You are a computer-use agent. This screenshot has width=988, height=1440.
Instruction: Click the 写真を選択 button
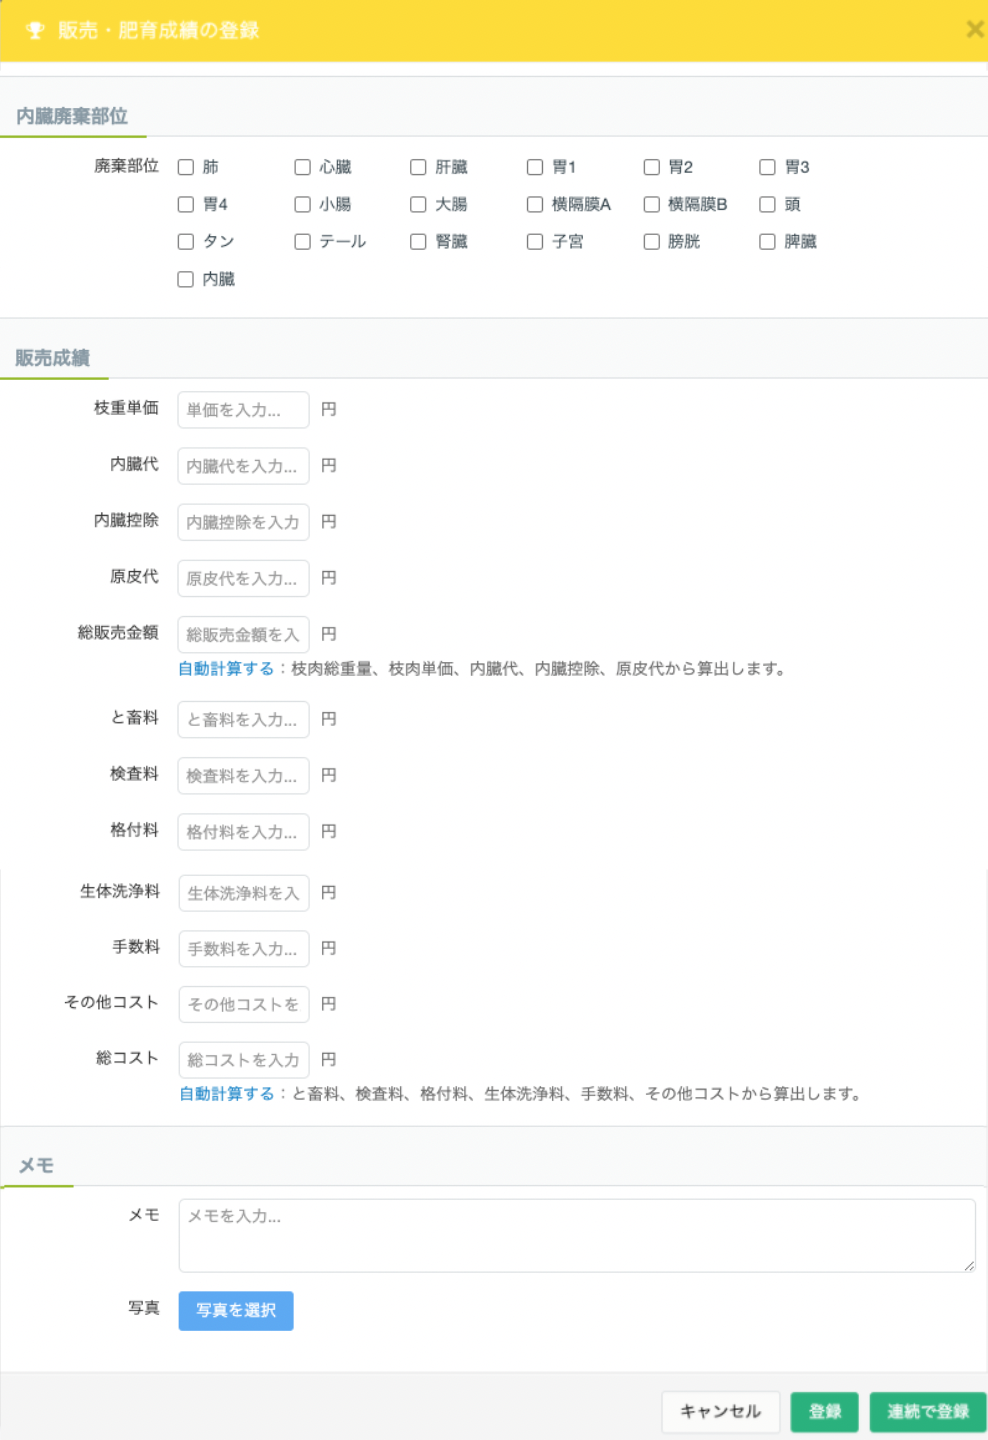[x=236, y=1311]
